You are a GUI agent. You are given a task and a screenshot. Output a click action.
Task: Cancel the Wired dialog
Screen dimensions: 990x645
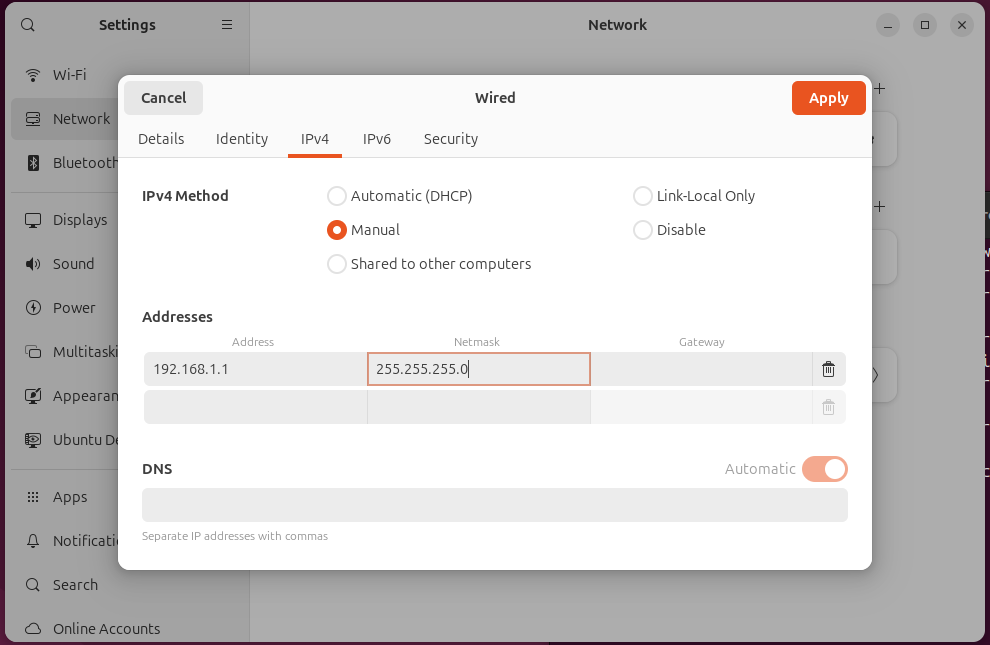(163, 98)
